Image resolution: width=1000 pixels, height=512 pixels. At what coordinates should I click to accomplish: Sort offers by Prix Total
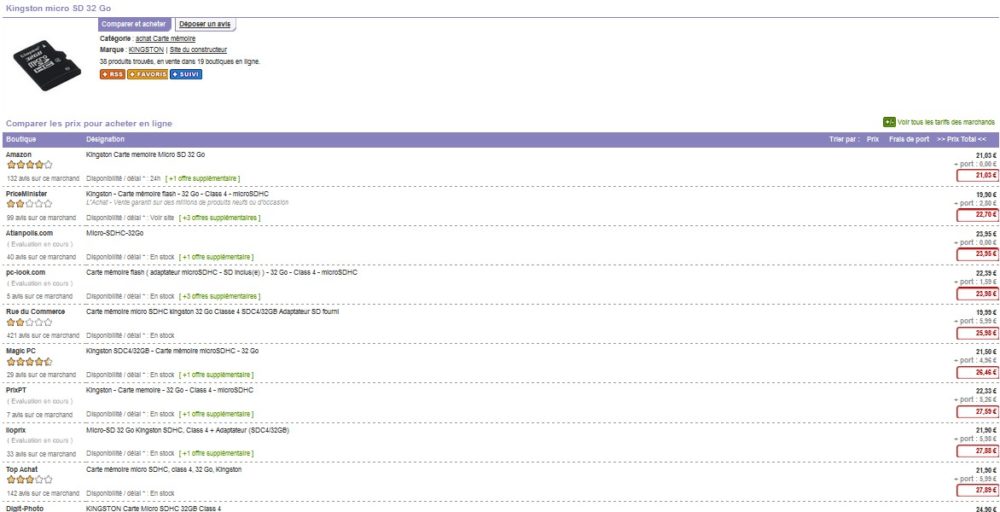[962, 140]
